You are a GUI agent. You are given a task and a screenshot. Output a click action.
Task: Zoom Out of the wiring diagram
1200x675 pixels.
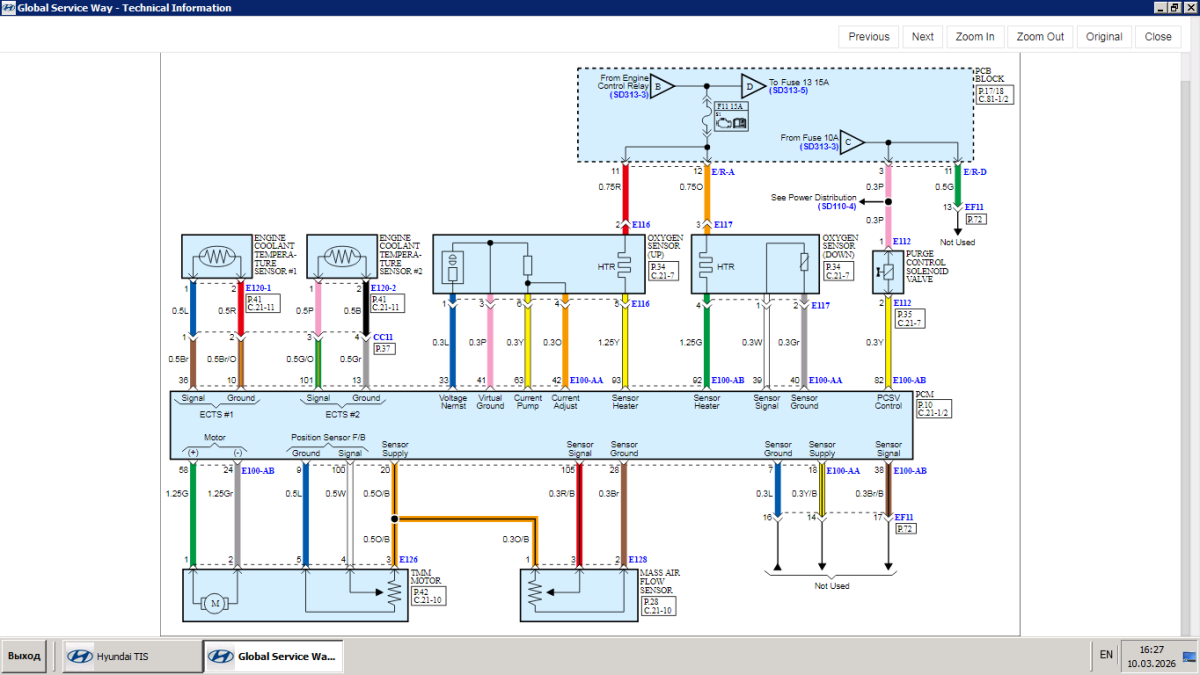(1040, 36)
